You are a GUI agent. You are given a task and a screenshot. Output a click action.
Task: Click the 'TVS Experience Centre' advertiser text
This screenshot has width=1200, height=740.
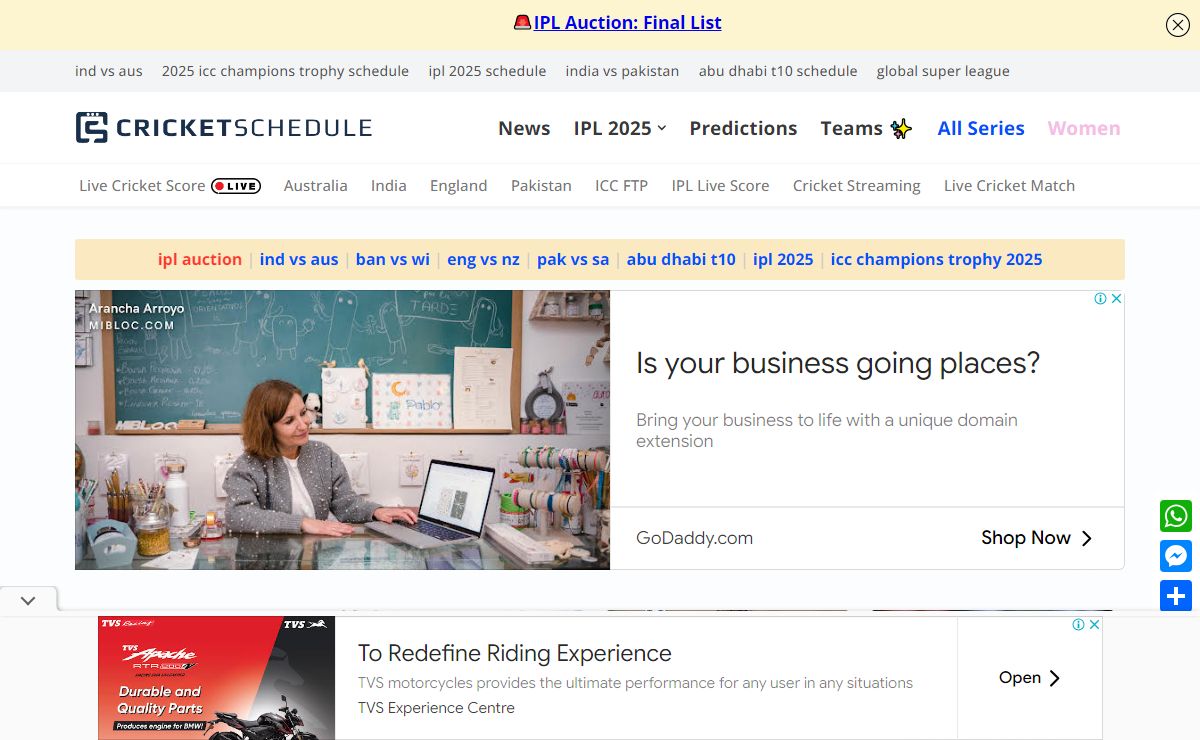[436, 708]
